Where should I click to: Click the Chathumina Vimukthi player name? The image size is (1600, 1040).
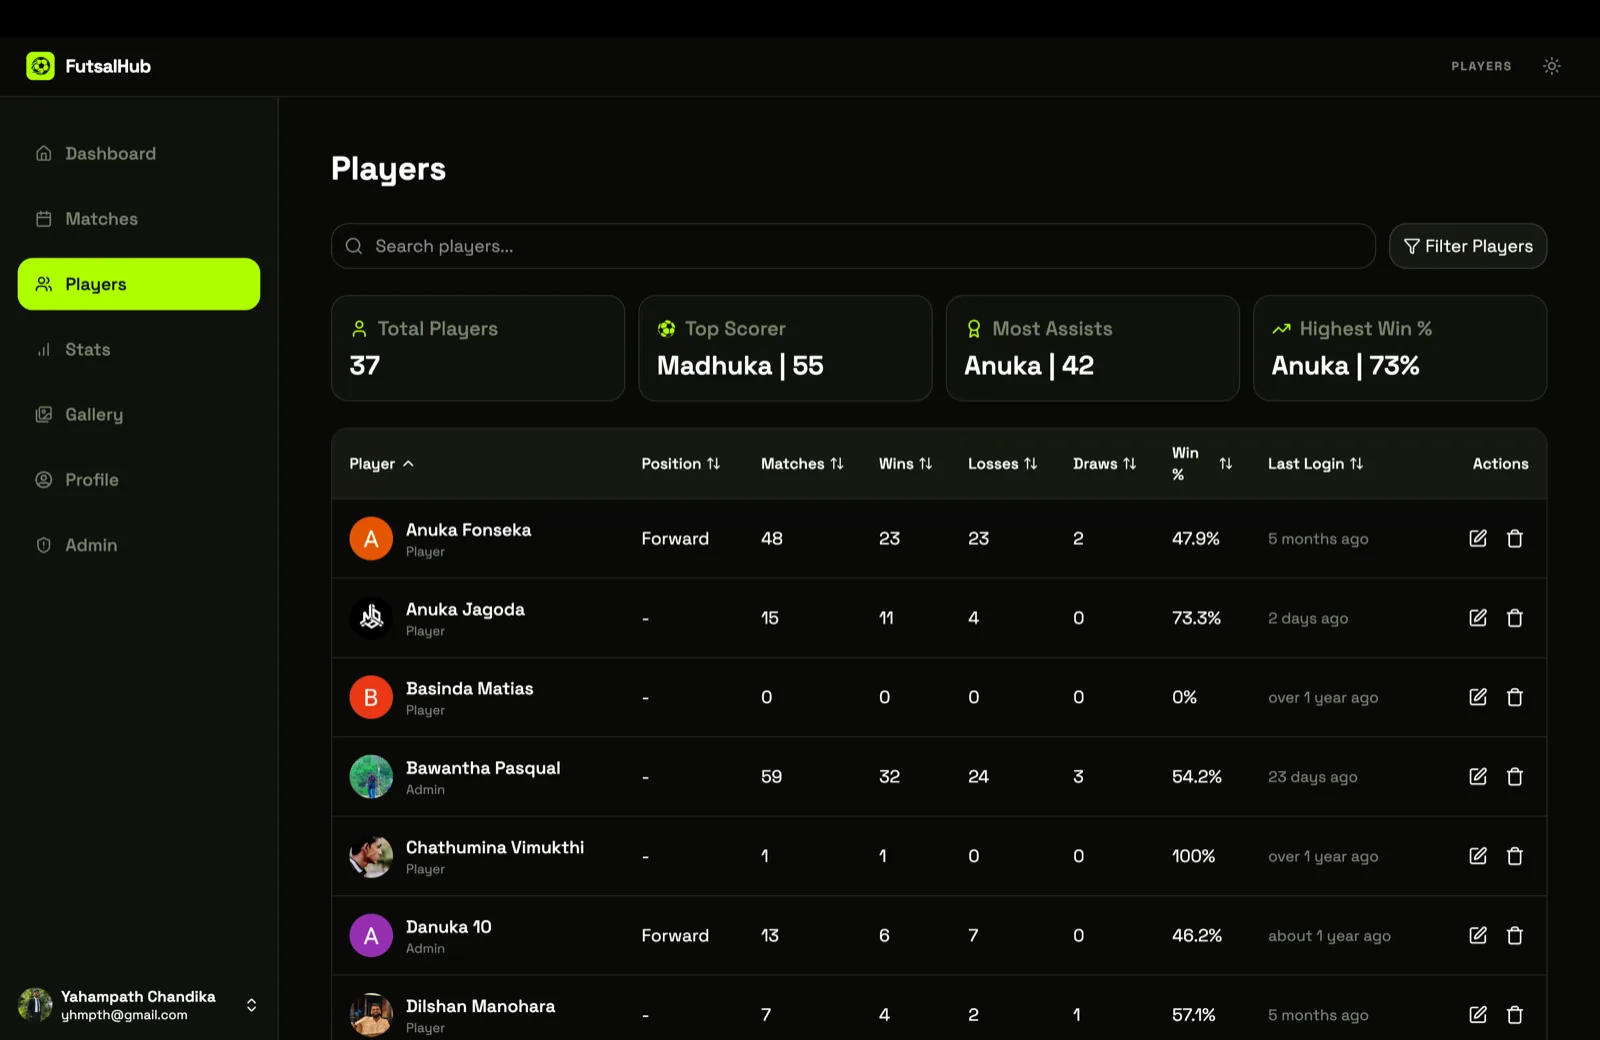[495, 847]
